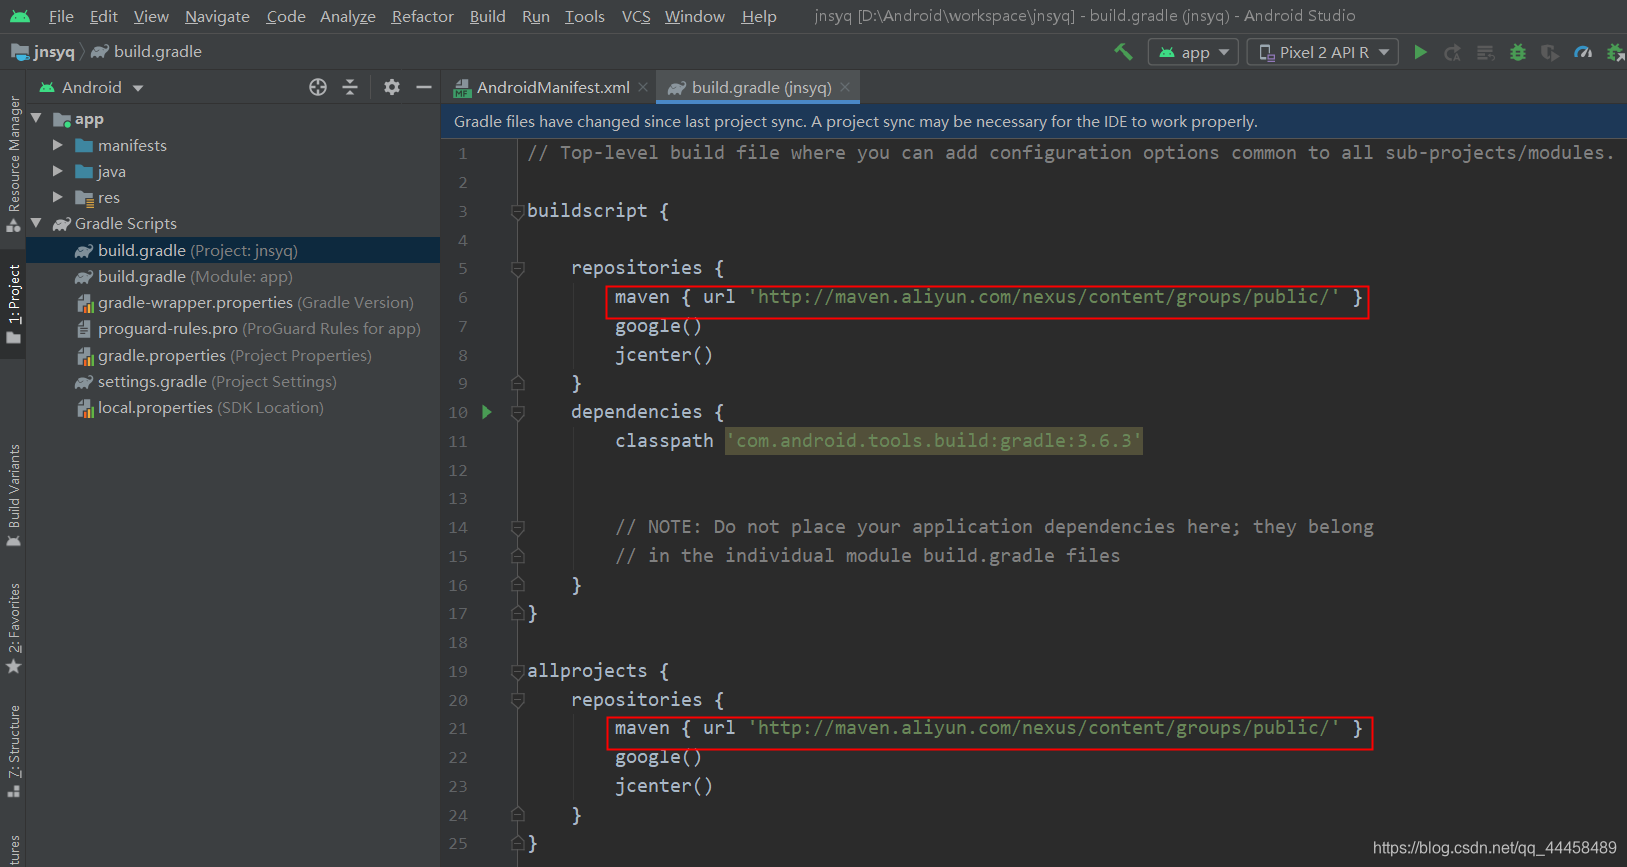This screenshot has height=867, width=1627.
Task: Open the project panel gear options
Action: pos(392,87)
